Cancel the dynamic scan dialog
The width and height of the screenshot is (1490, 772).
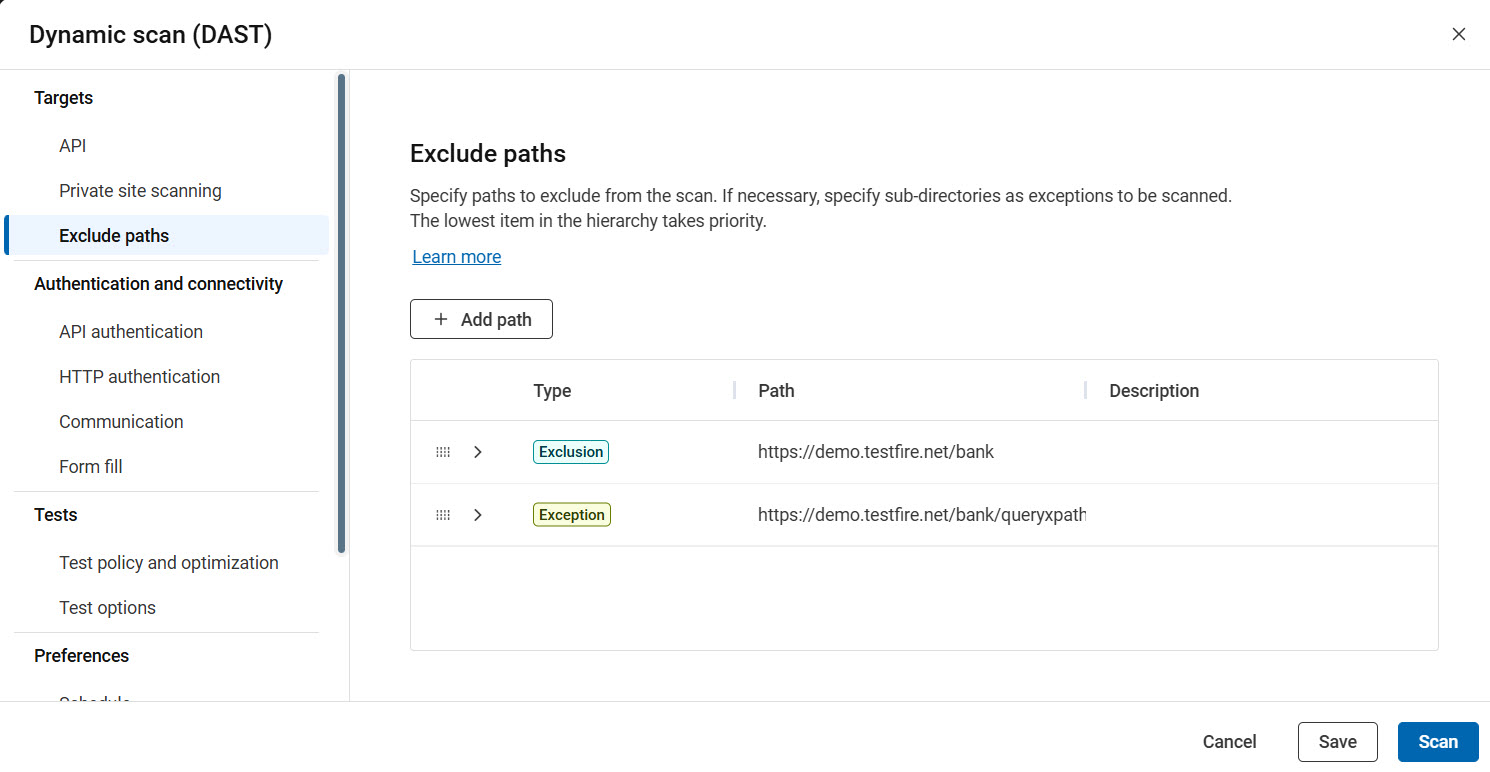pyautogui.click(x=1229, y=742)
